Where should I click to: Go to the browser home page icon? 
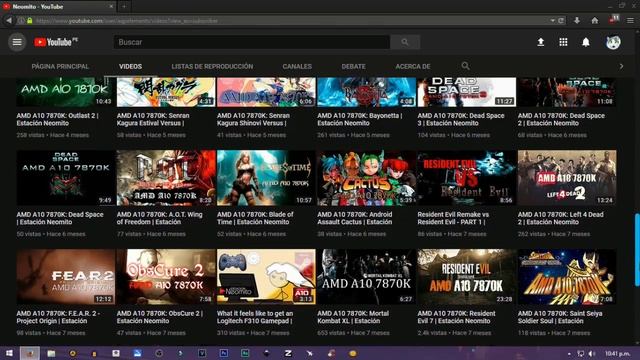[595, 20]
